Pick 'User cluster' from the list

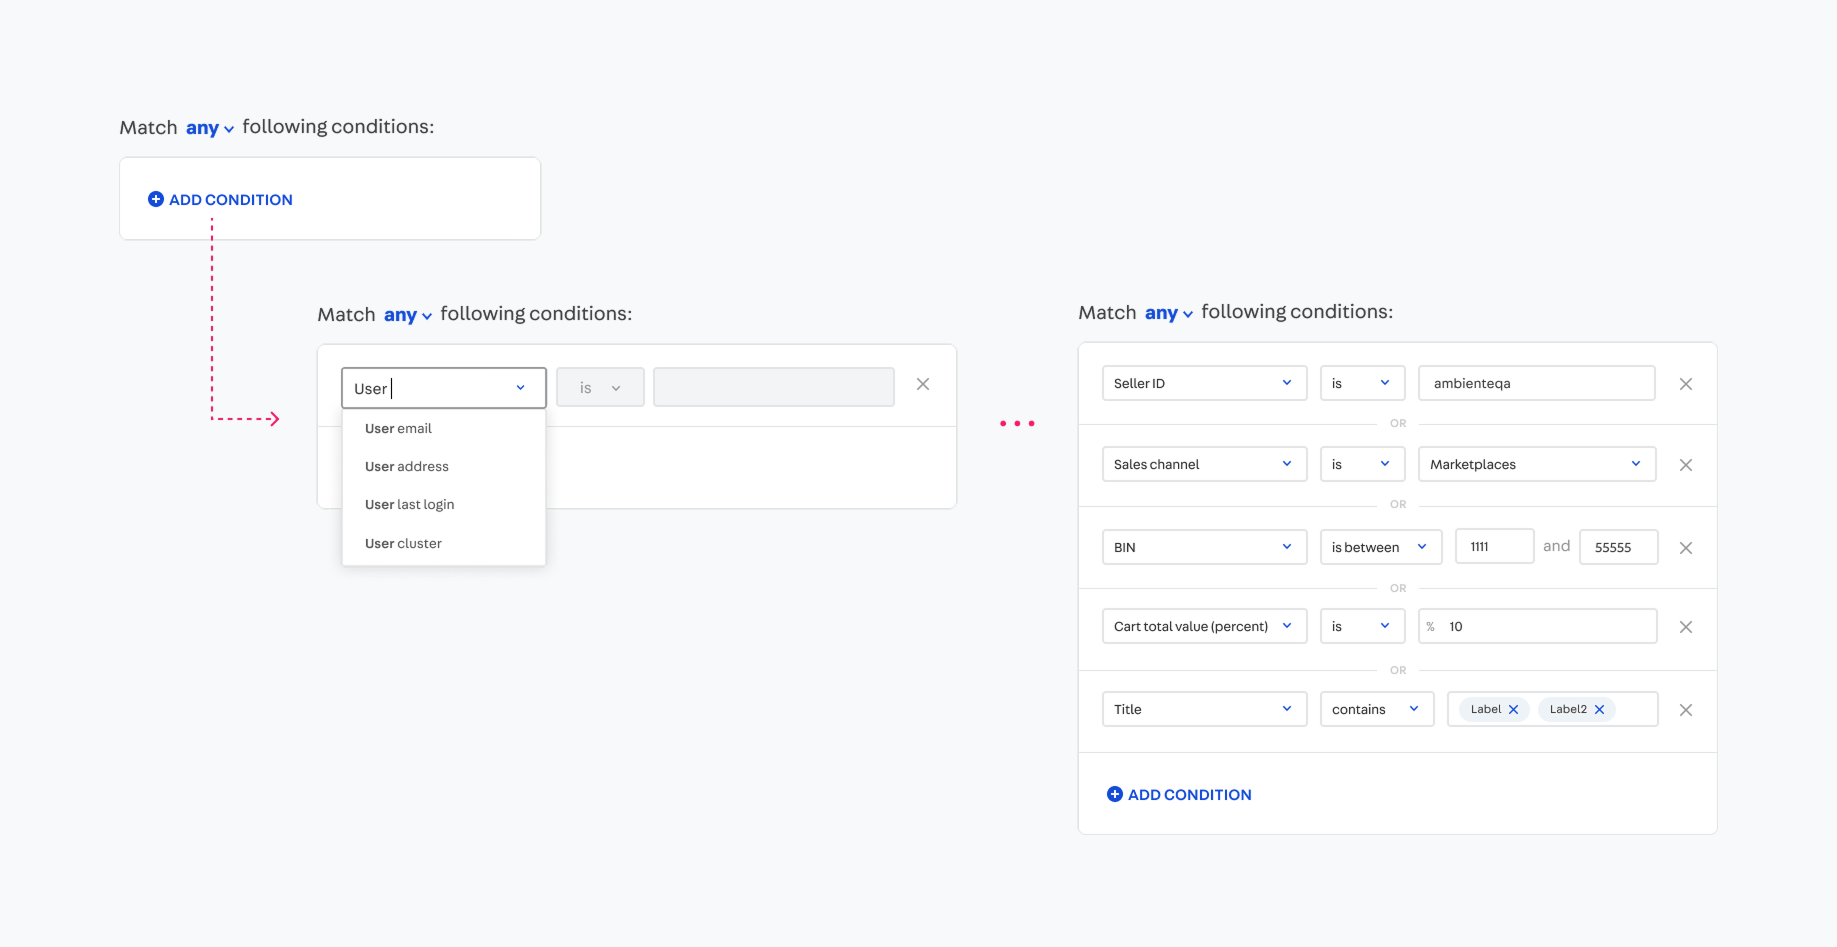click(404, 544)
